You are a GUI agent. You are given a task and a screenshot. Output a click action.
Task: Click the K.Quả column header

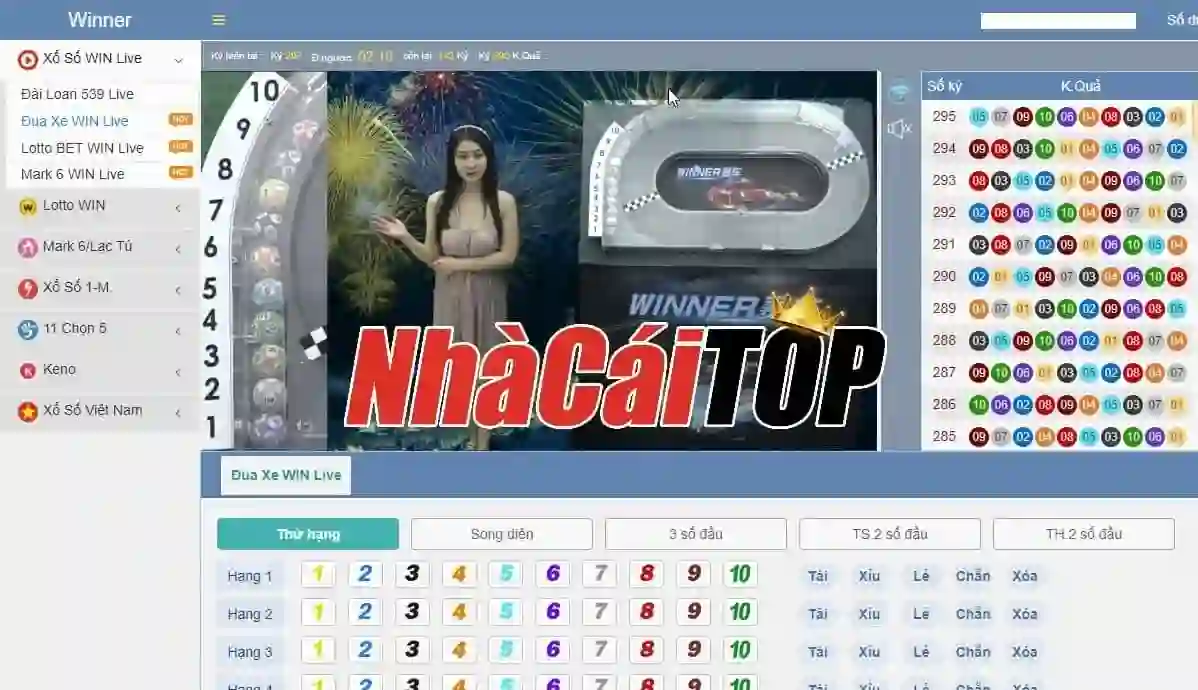1080,86
